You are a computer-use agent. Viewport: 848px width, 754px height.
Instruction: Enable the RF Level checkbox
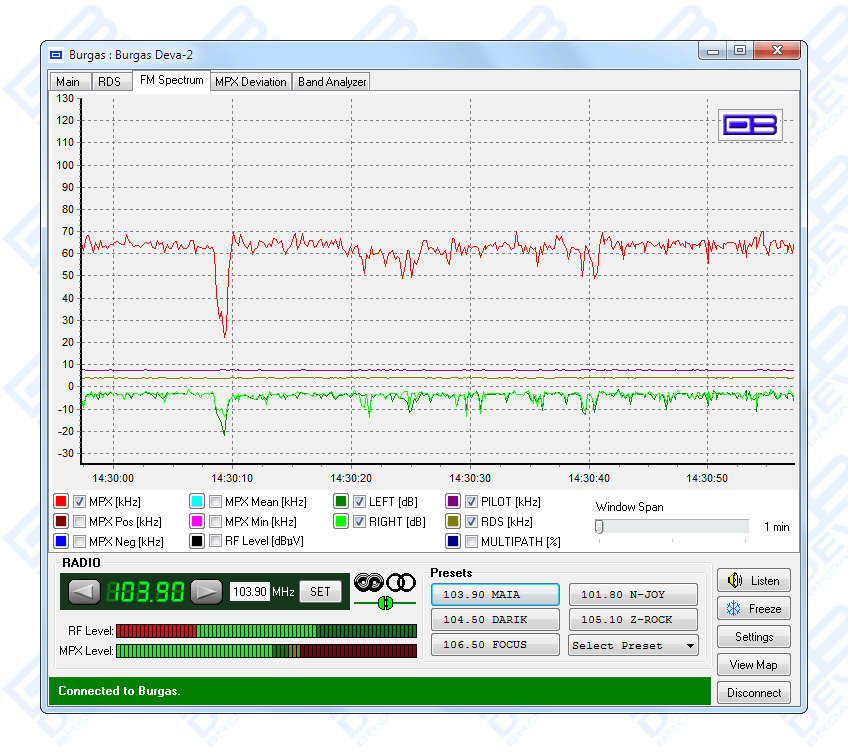pos(216,541)
